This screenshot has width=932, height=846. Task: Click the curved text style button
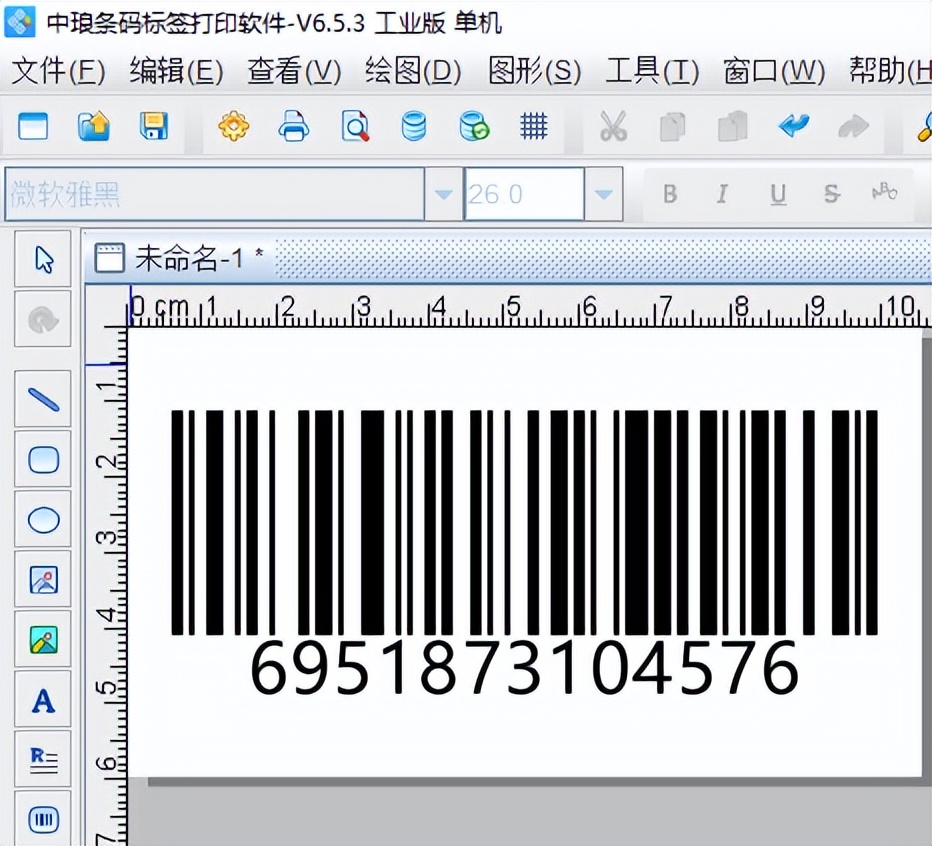[884, 193]
